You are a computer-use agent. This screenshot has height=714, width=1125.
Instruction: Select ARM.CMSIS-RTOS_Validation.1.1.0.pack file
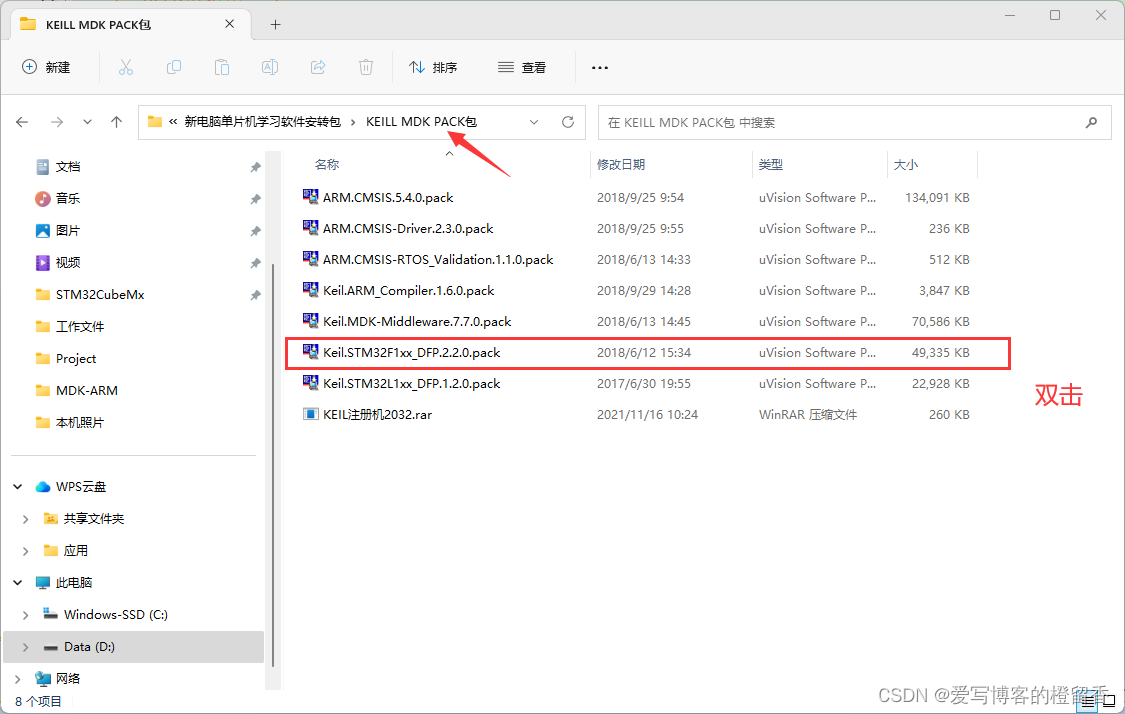pos(438,259)
